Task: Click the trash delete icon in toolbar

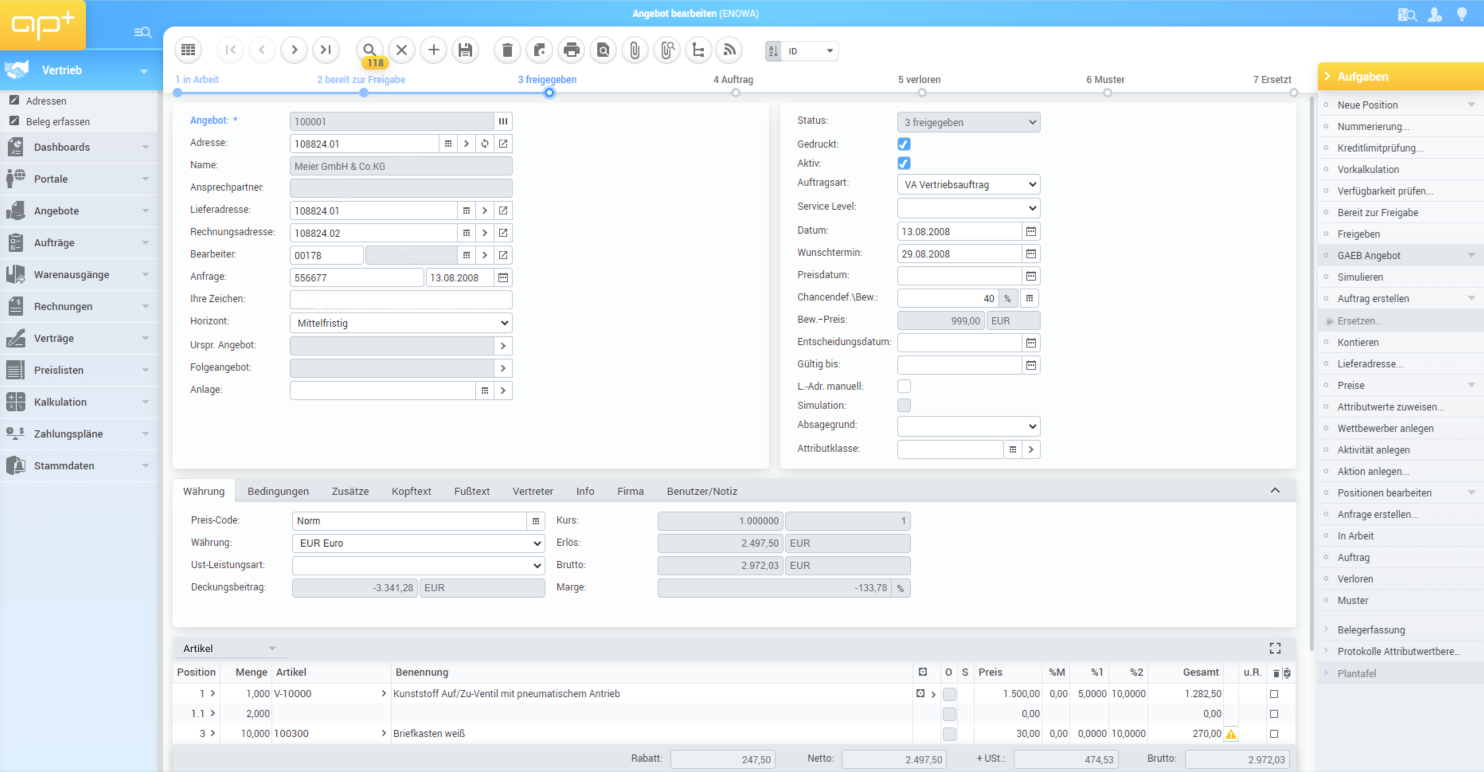Action: [x=507, y=50]
